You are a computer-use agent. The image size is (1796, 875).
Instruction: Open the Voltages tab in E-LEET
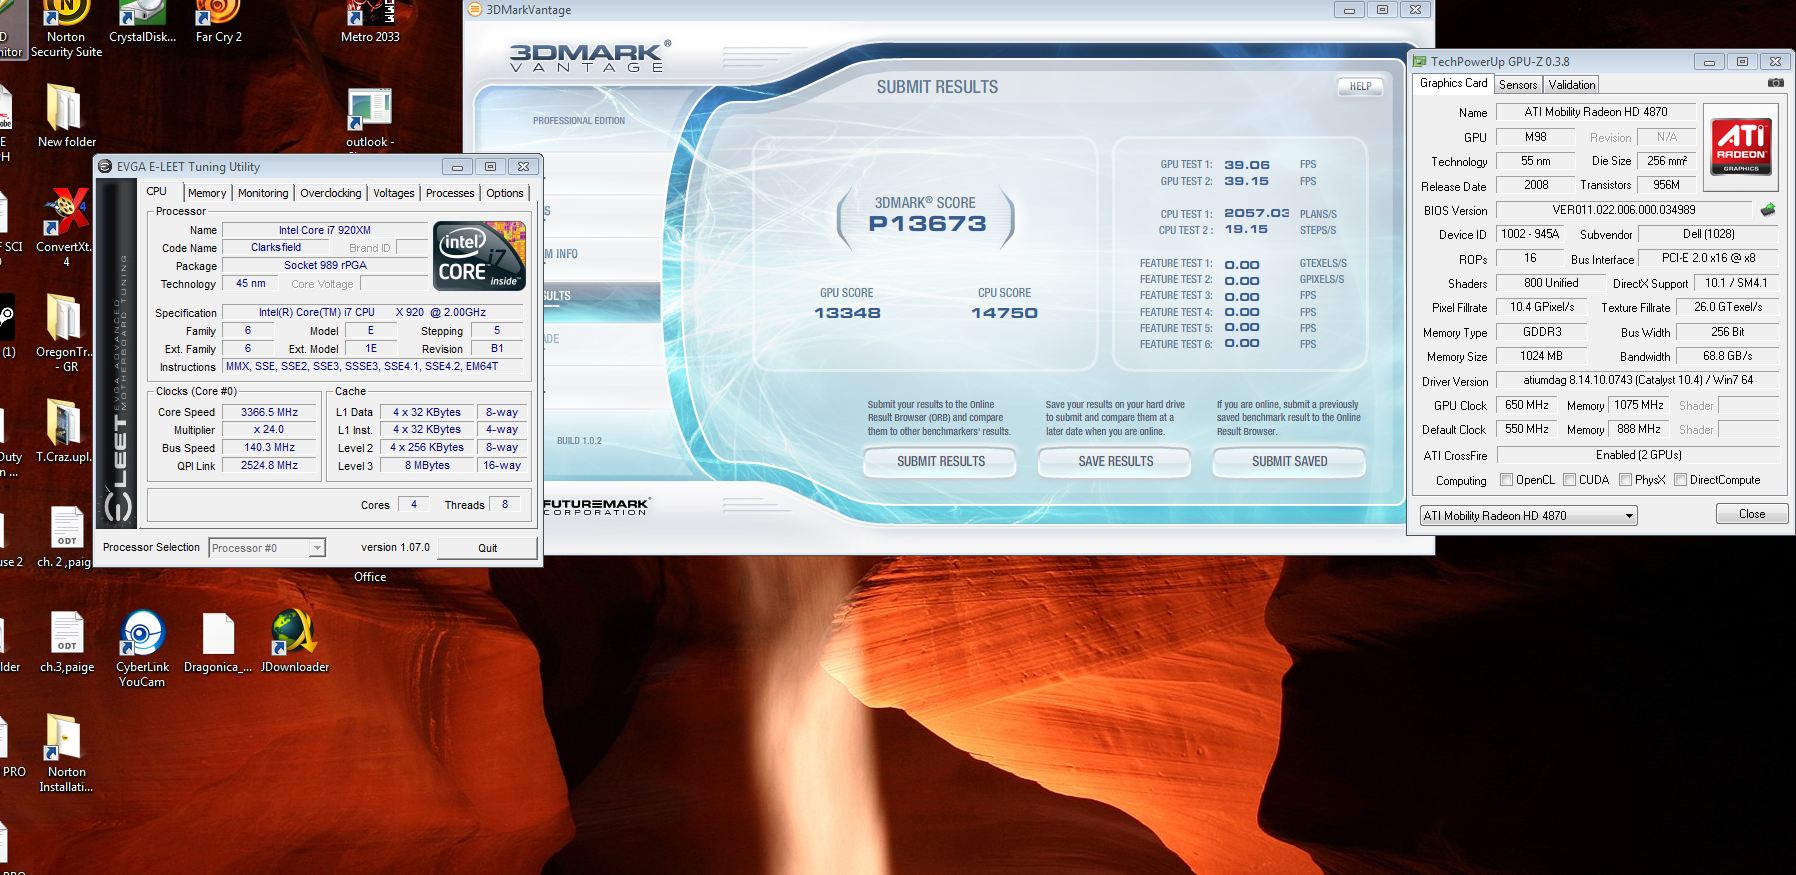pyautogui.click(x=394, y=193)
